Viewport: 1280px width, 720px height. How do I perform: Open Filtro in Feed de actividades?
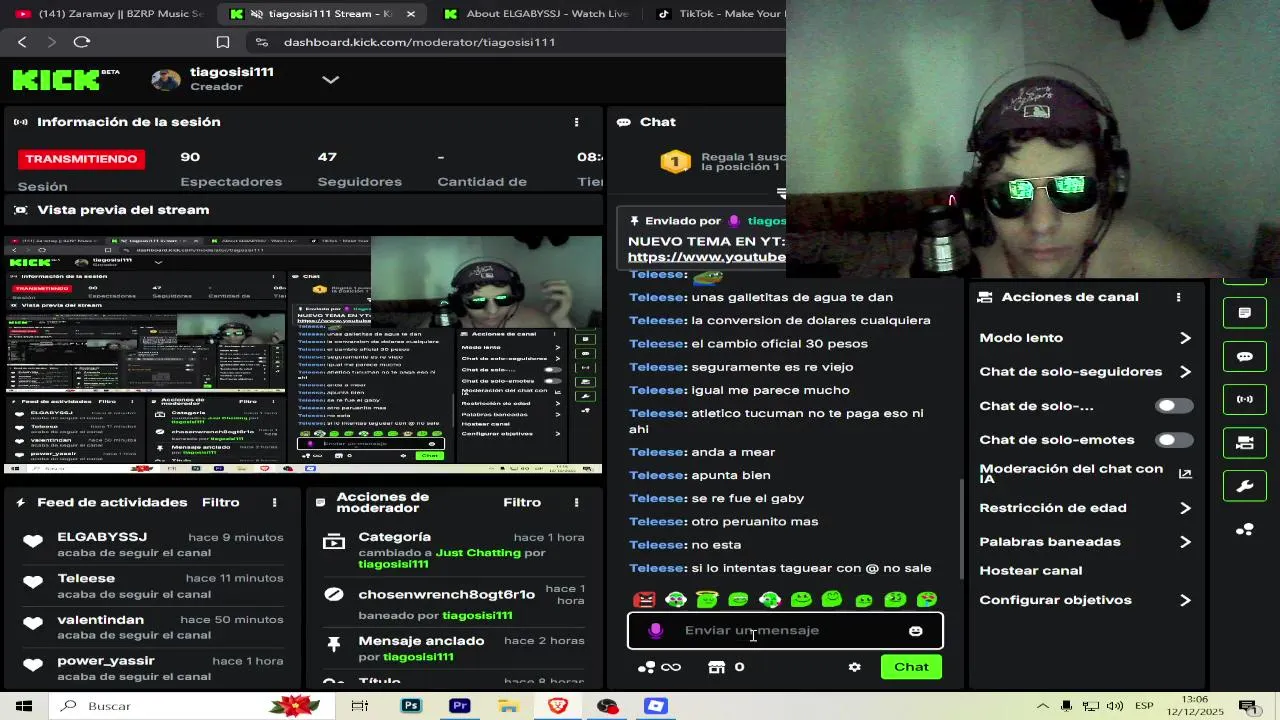(x=221, y=502)
